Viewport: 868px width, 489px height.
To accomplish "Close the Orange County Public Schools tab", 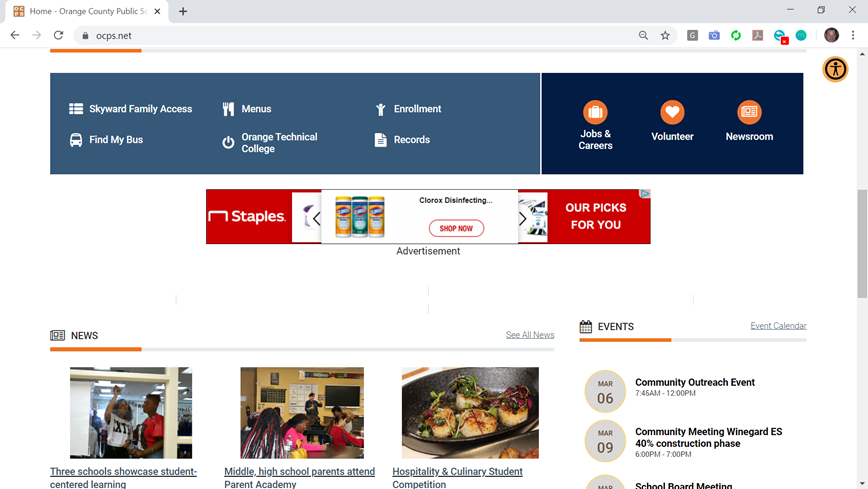I will pyautogui.click(x=157, y=11).
